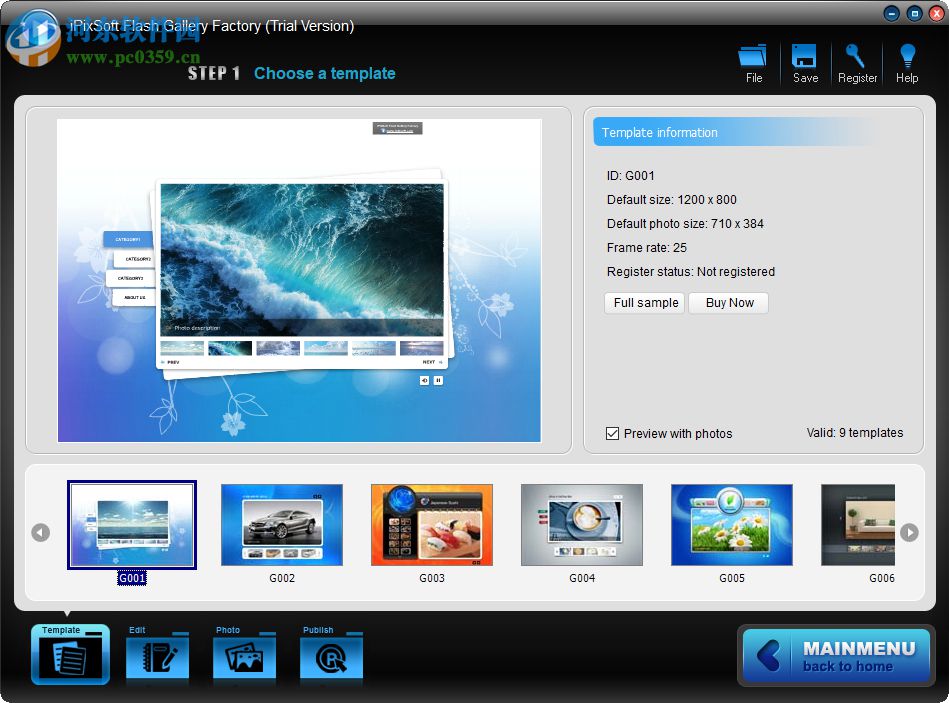Select the Template step icon
The height and width of the screenshot is (703, 949).
click(69, 654)
